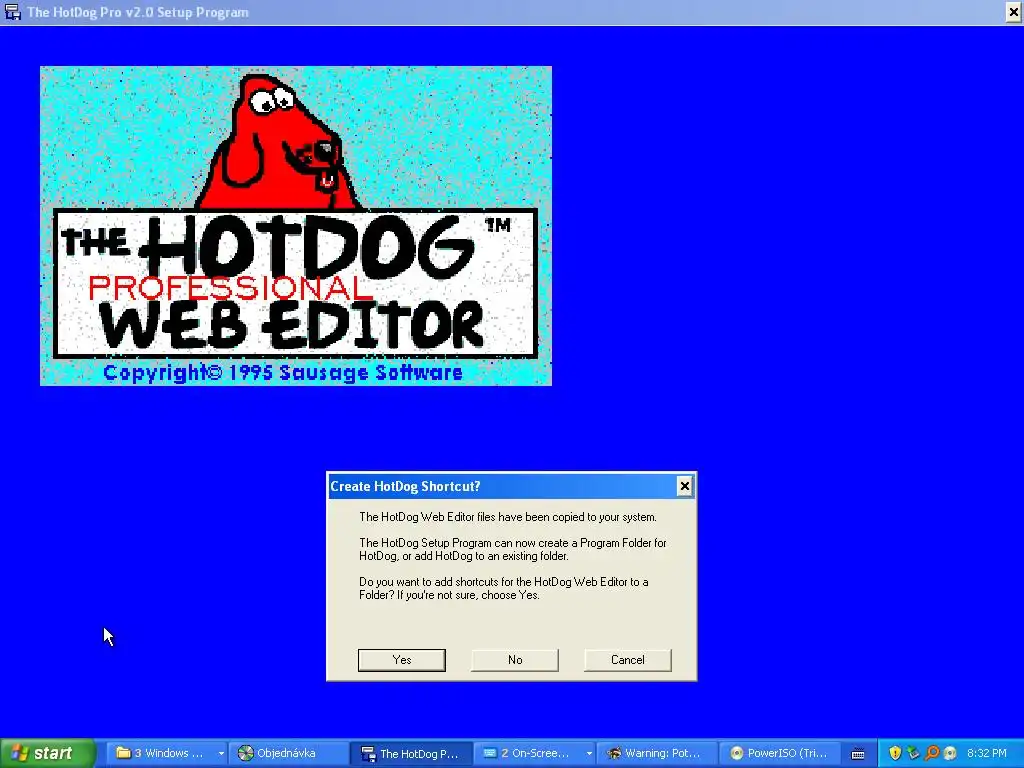Click the HotDog Professional Web Editor logo
1024x768 pixels.
(296, 225)
